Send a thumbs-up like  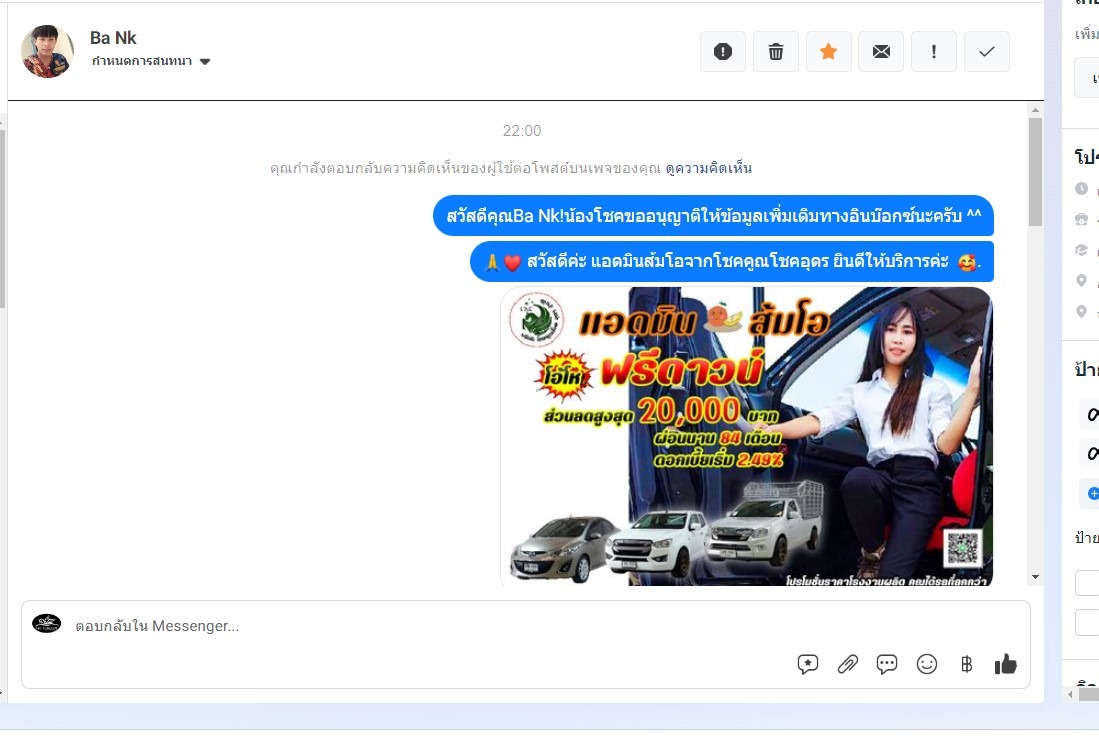(1005, 664)
